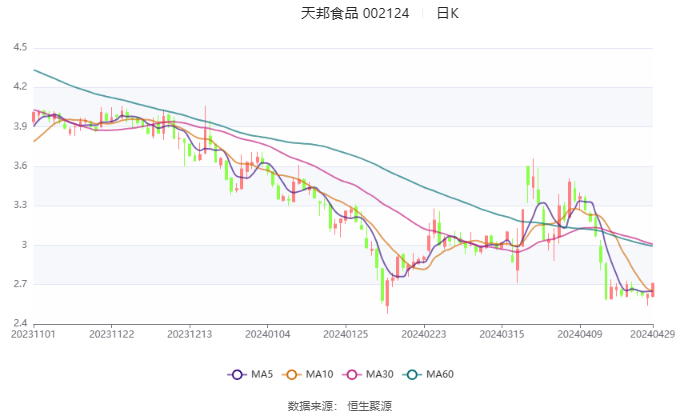Click the 3.9 price axis label

click(20, 126)
